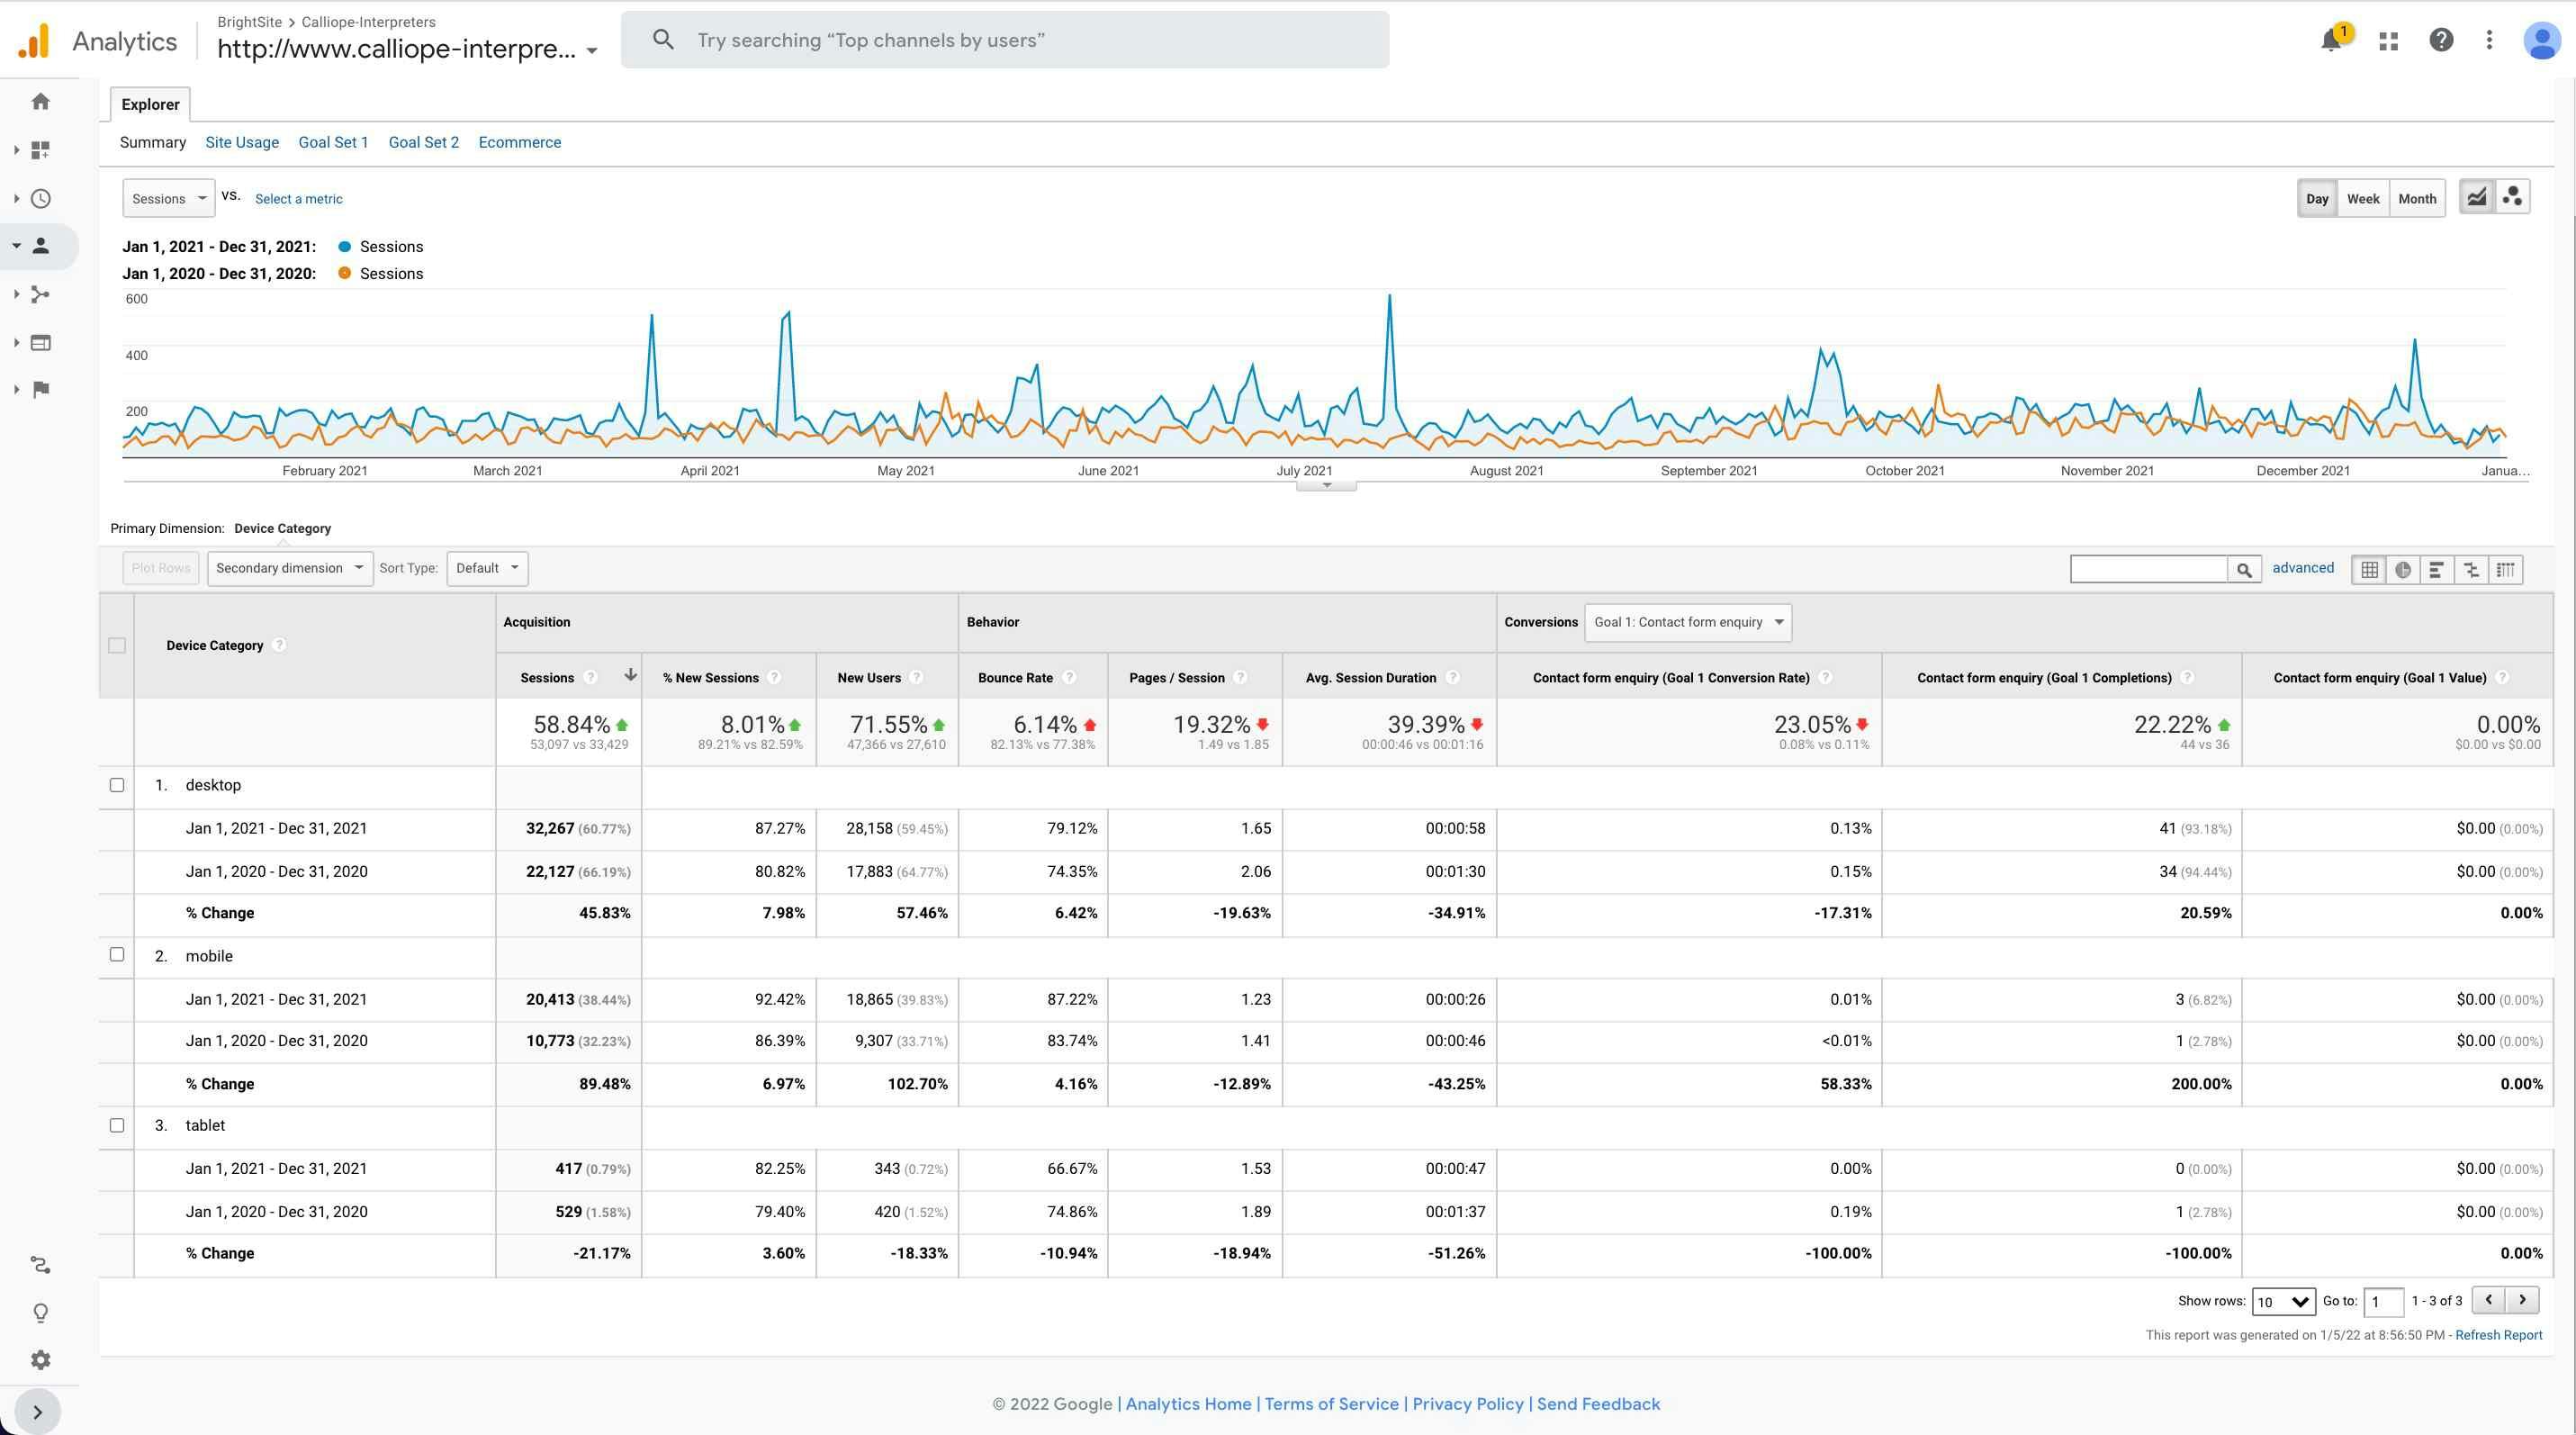Open the help question mark icon
Viewport: 2576px width, 1435px height.
tap(2441, 40)
